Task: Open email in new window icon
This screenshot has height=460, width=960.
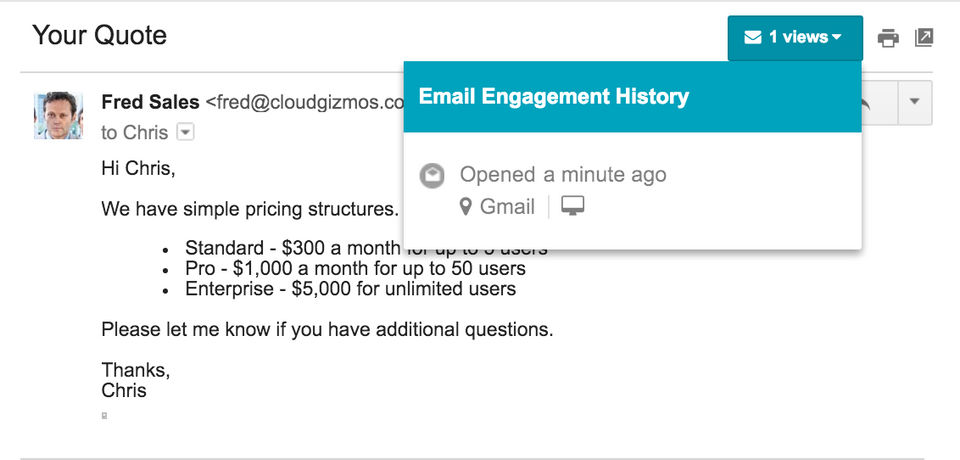Action: [x=925, y=38]
